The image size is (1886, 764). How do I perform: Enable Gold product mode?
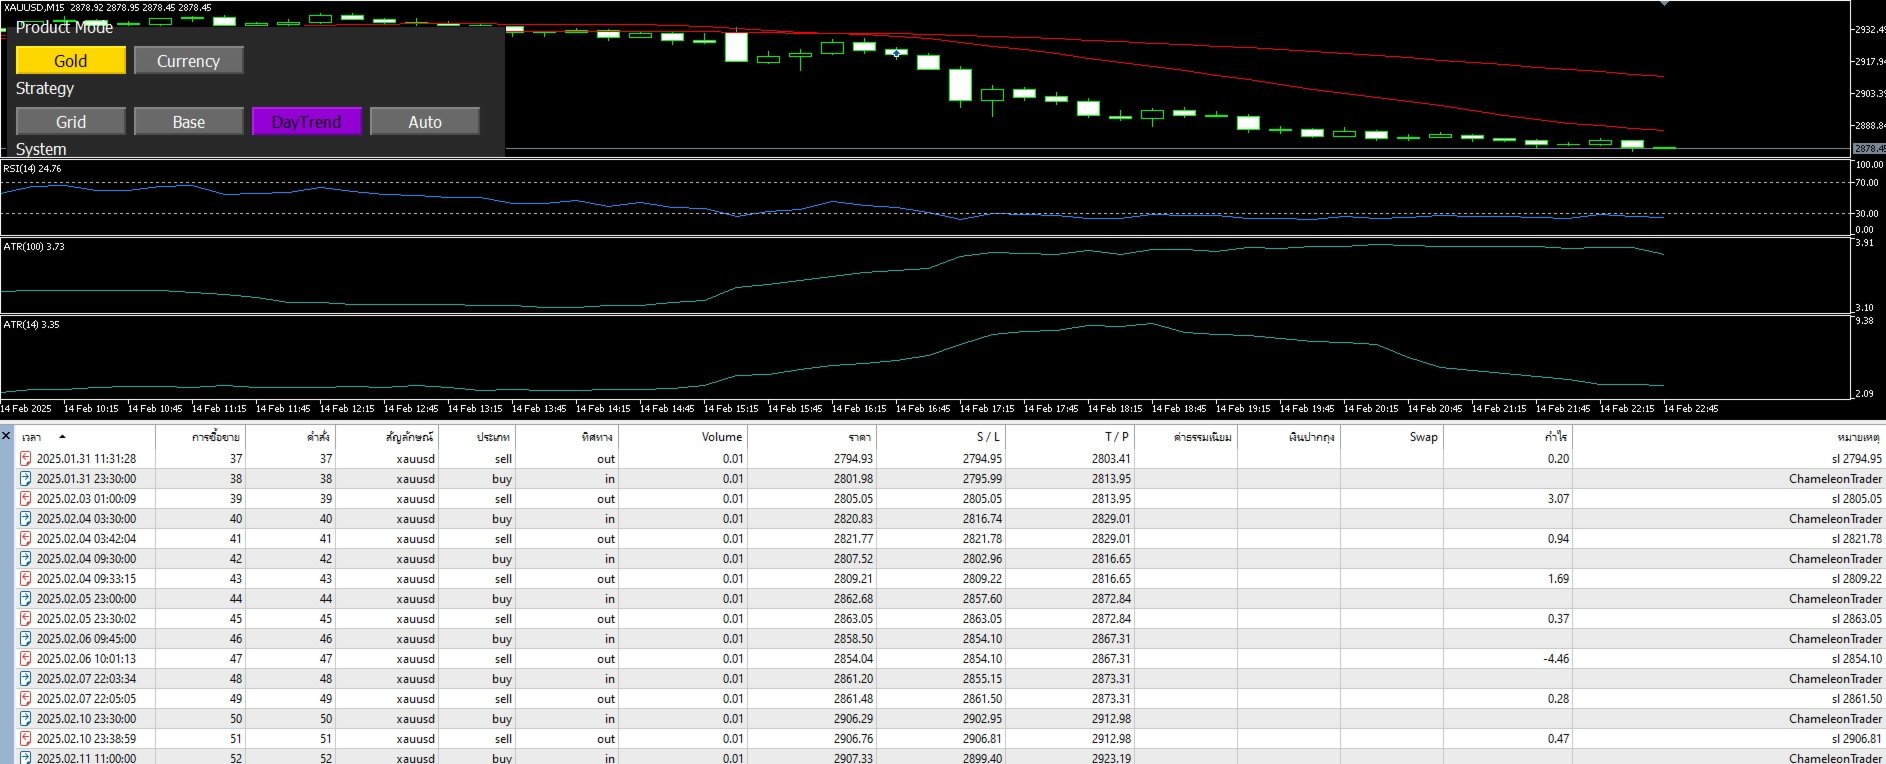point(71,61)
